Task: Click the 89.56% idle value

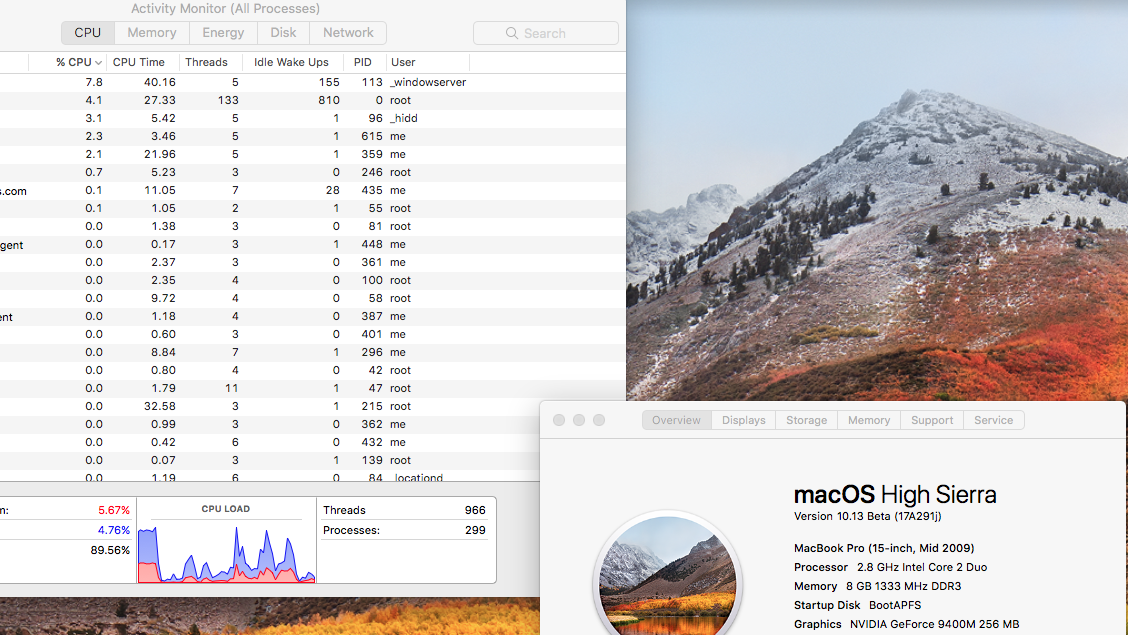Action: [110, 550]
